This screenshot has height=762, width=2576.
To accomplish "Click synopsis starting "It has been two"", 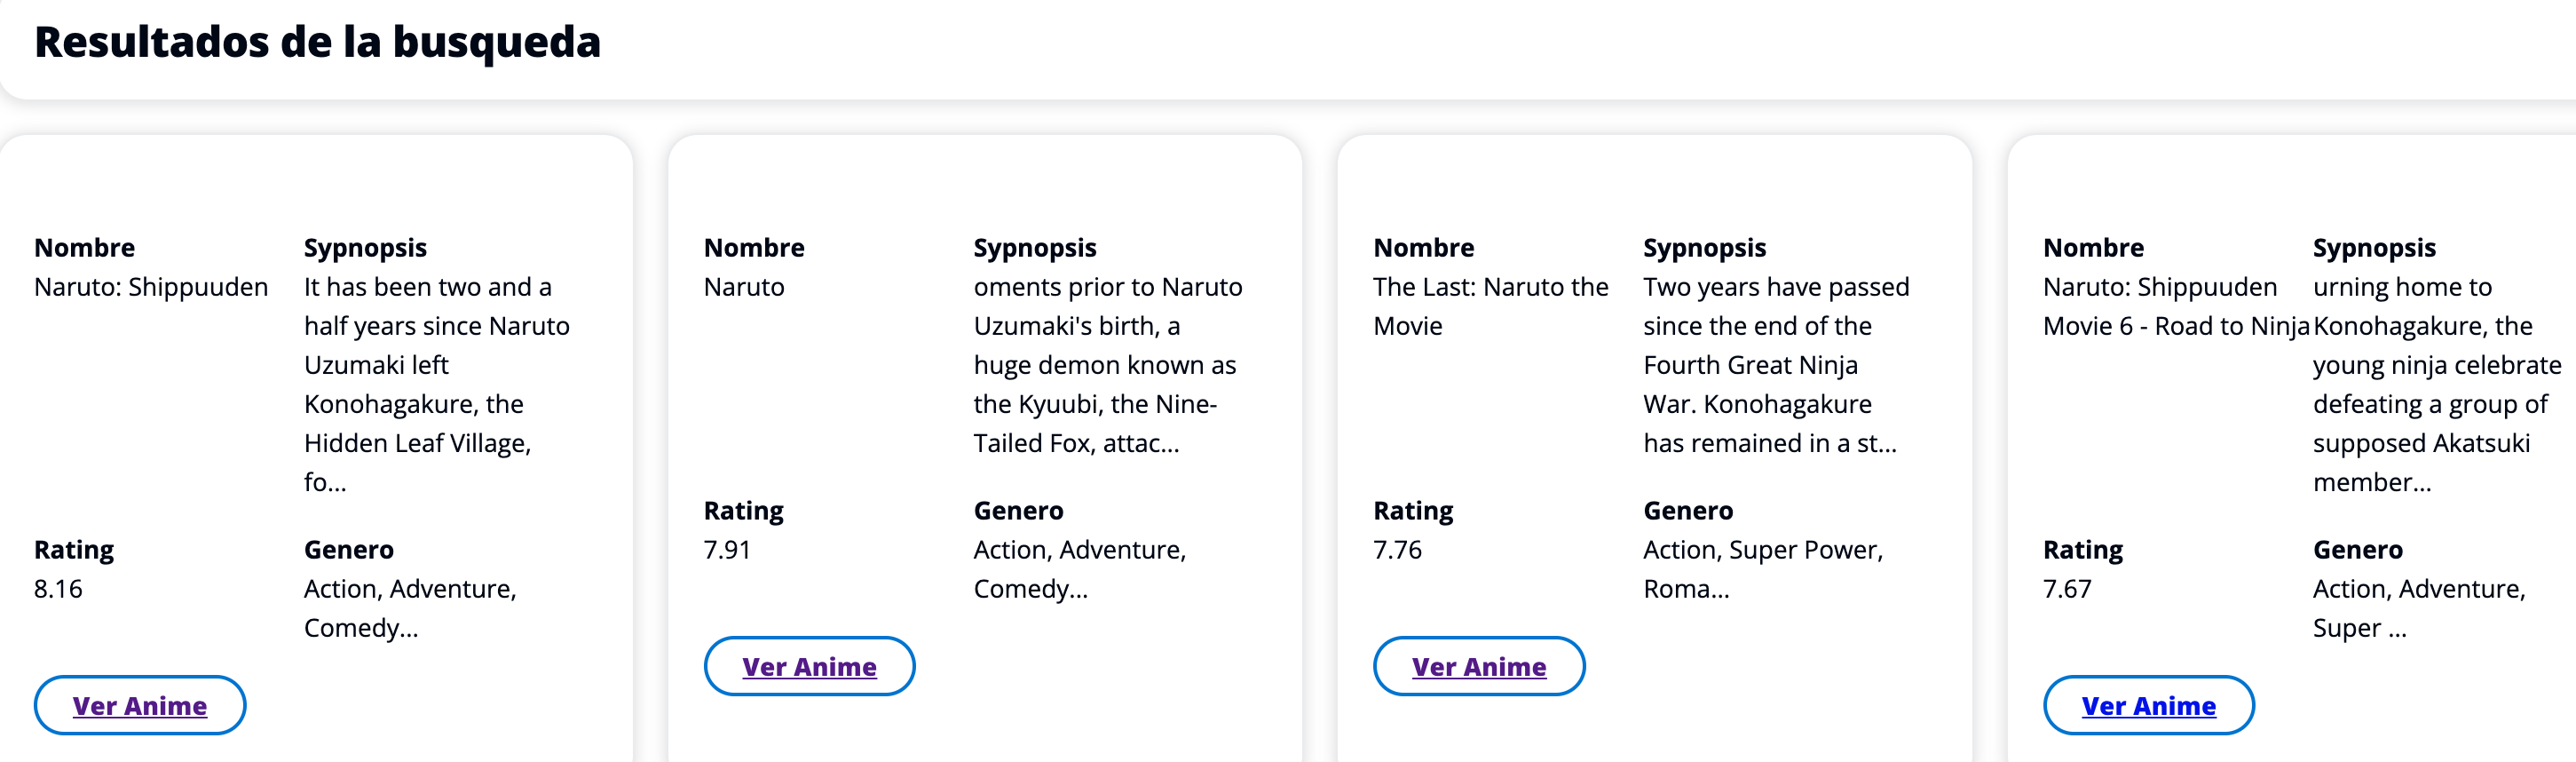I will (x=436, y=384).
